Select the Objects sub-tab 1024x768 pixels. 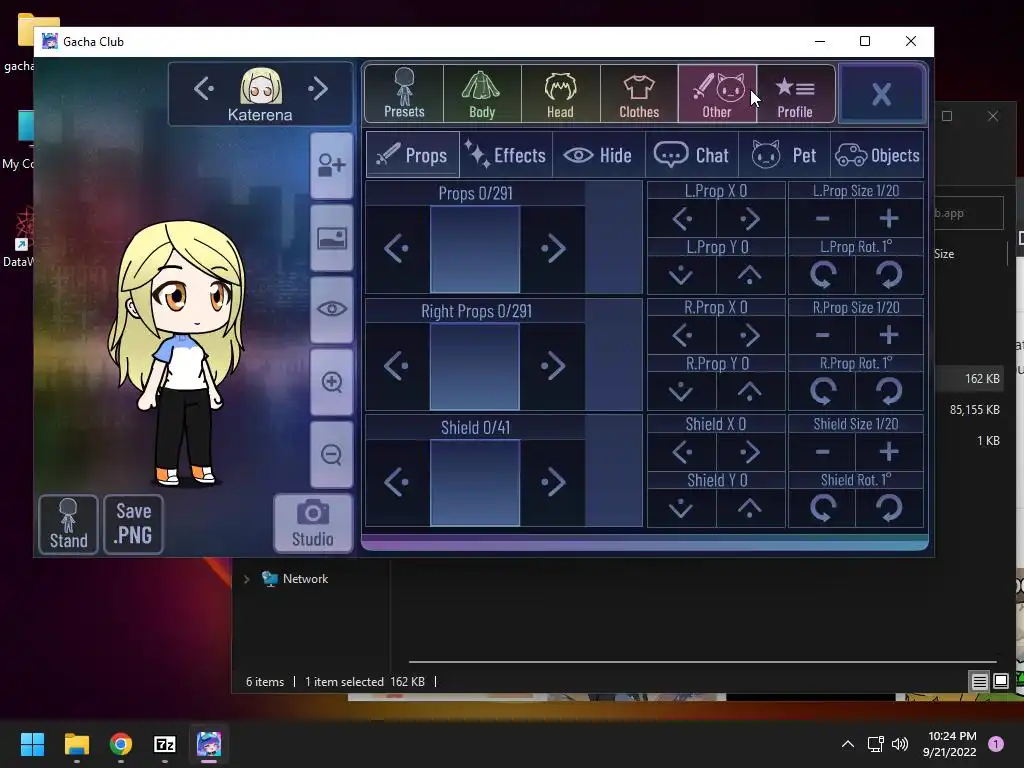[x=877, y=155]
